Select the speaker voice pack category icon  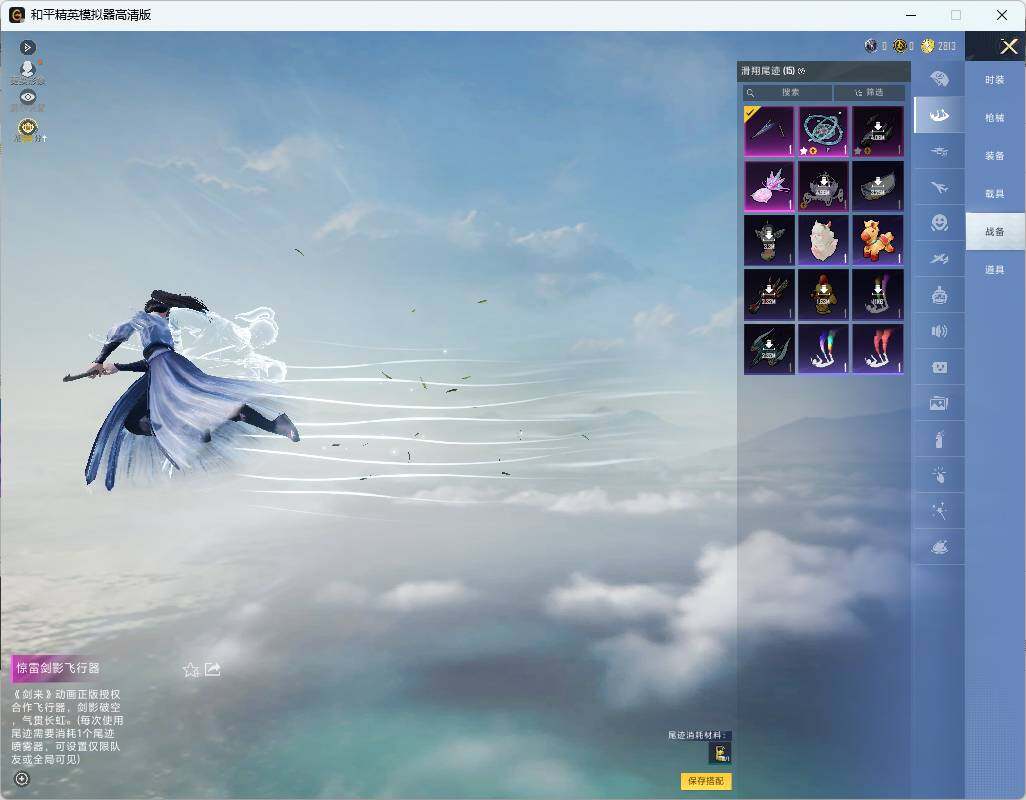click(939, 331)
